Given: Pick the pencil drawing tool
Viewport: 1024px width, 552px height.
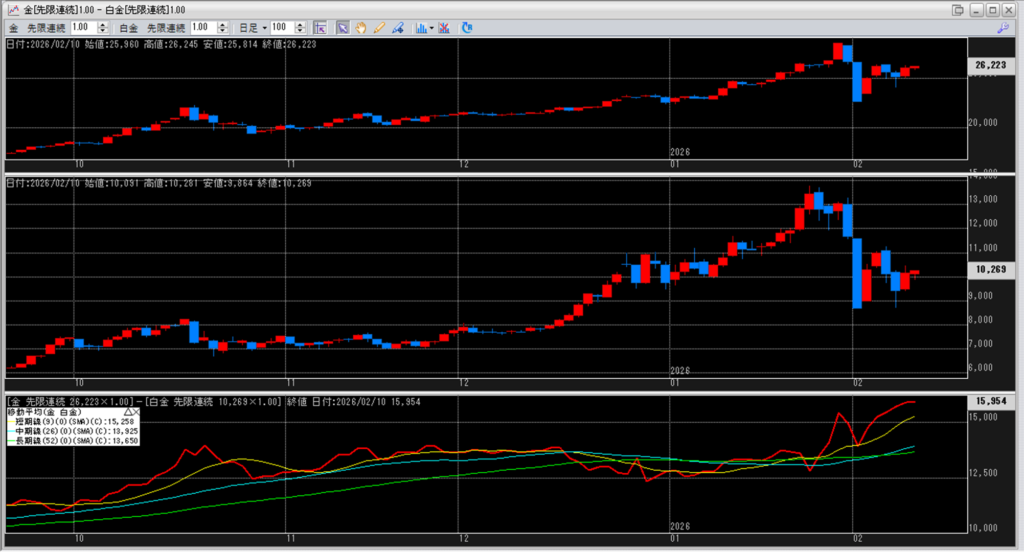Looking at the screenshot, I should 379,27.
